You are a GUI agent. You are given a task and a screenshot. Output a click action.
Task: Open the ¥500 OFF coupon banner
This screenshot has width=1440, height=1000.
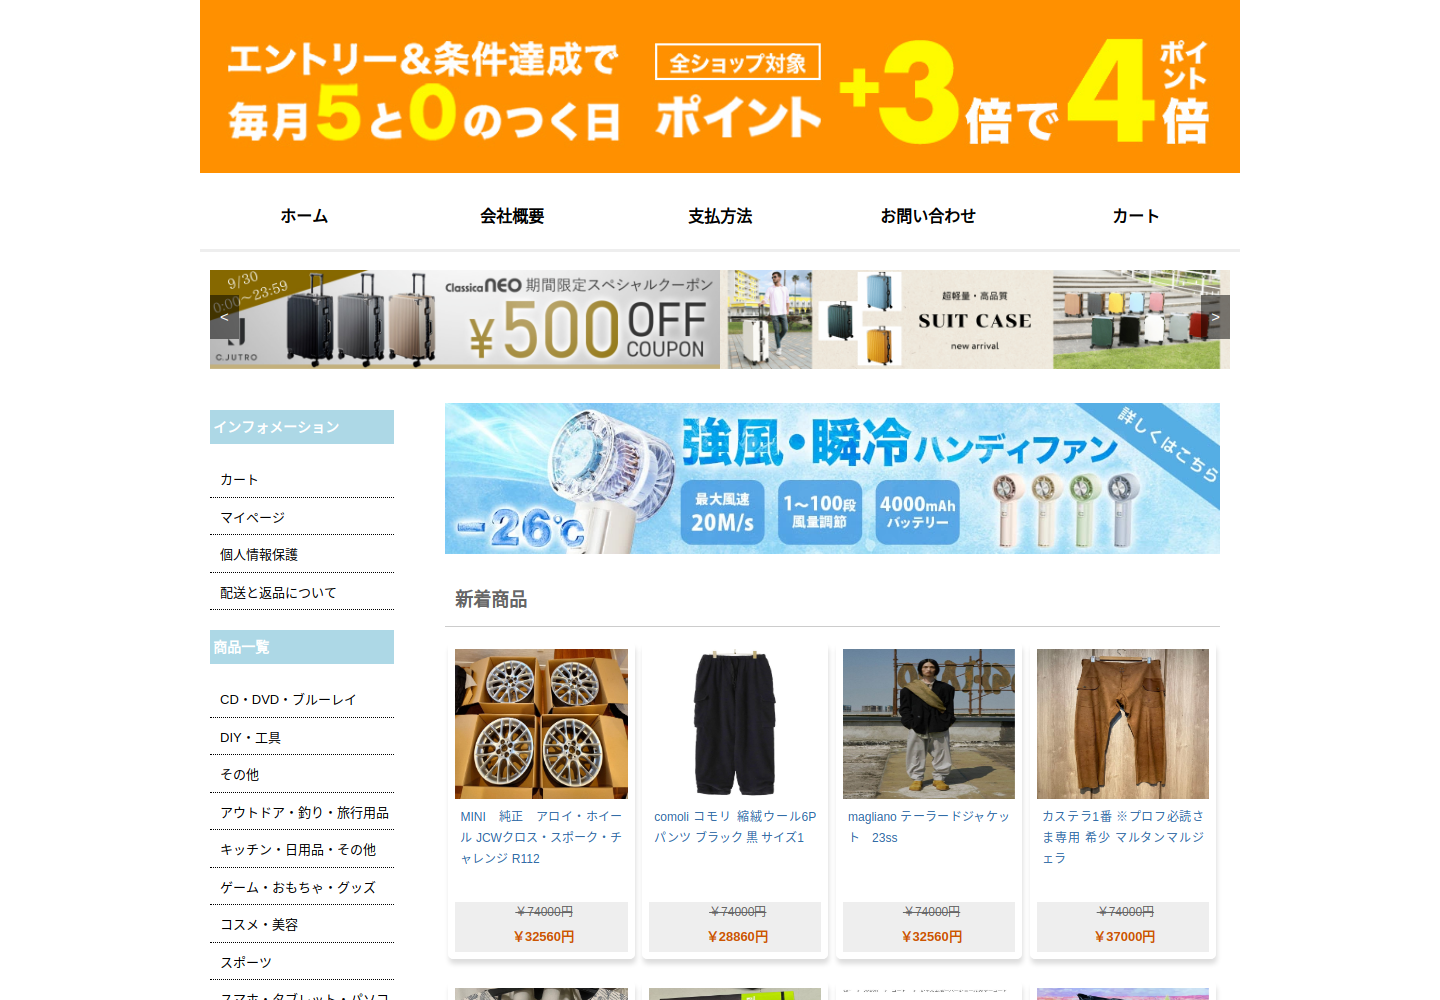pyautogui.click(x=465, y=319)
